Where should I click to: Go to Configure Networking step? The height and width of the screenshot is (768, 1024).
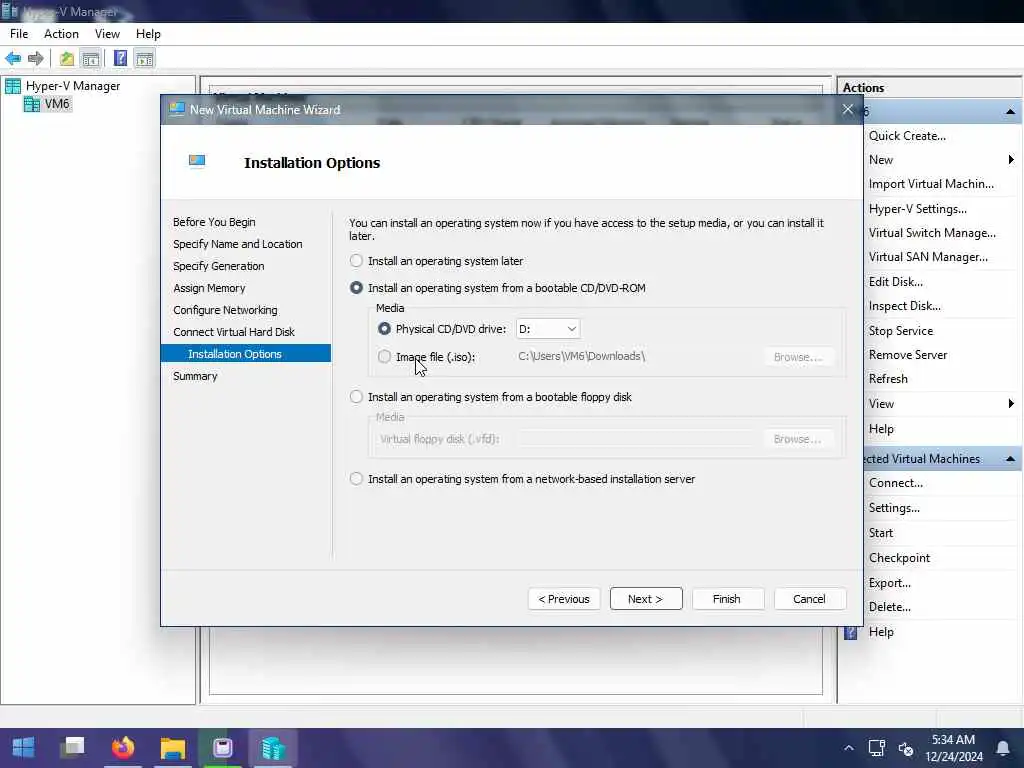coord(225,310)
